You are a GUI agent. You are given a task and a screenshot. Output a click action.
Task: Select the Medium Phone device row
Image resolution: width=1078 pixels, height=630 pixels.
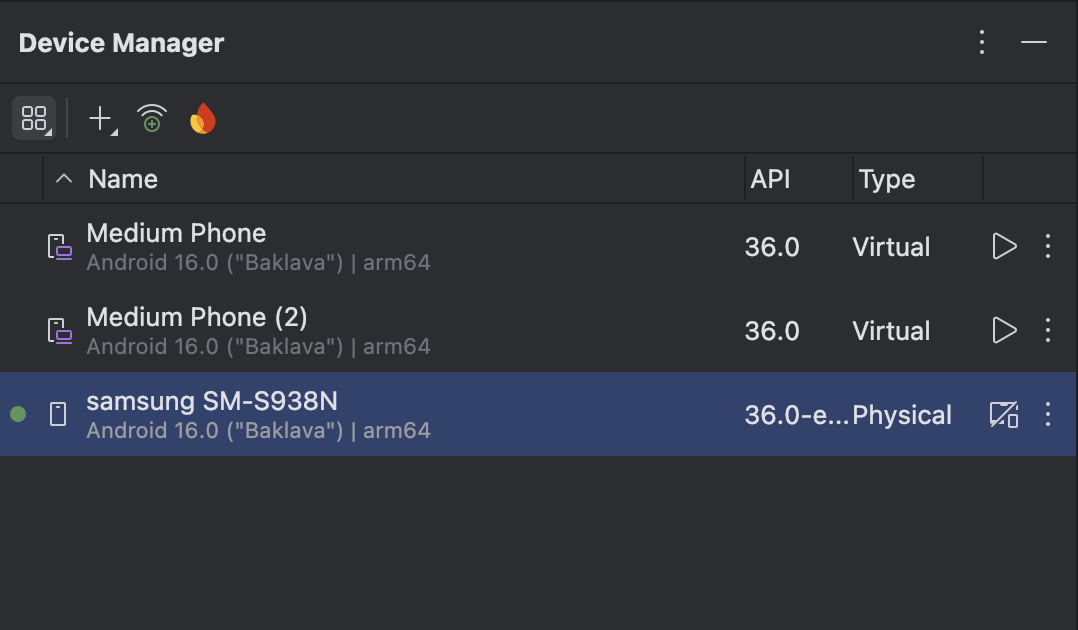pyautogui.click(x=400, y=247)
